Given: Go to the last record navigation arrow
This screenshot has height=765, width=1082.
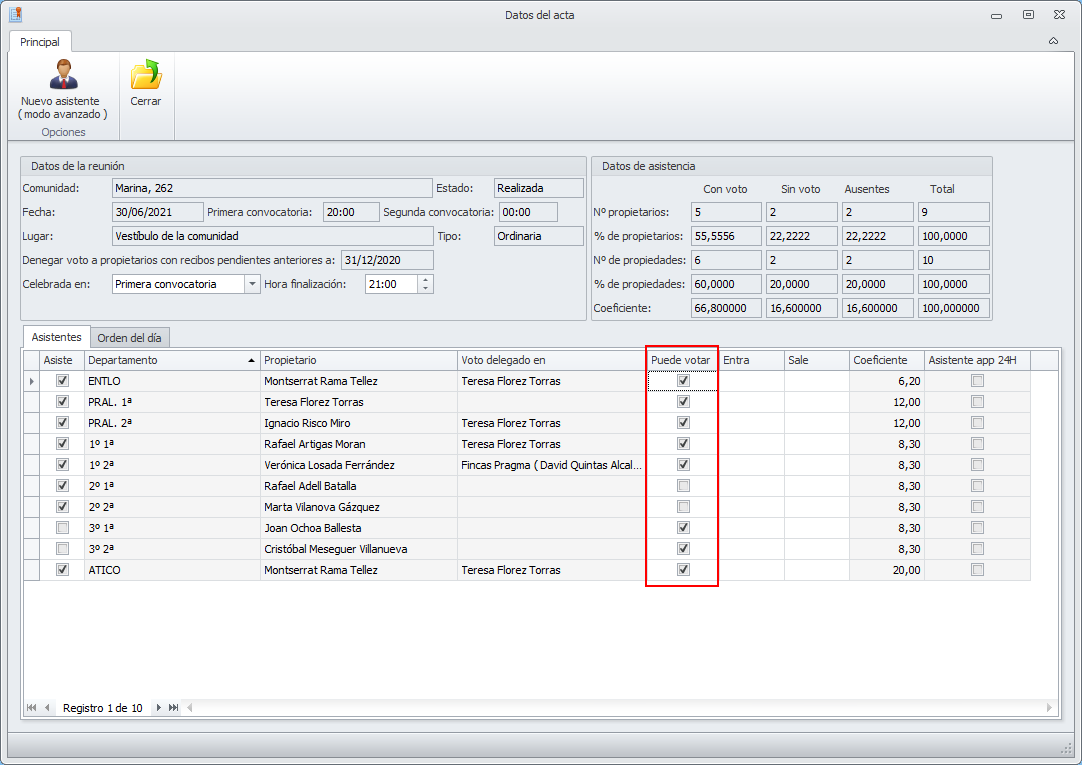Looking at the screenshot, I should coord(174,708).
